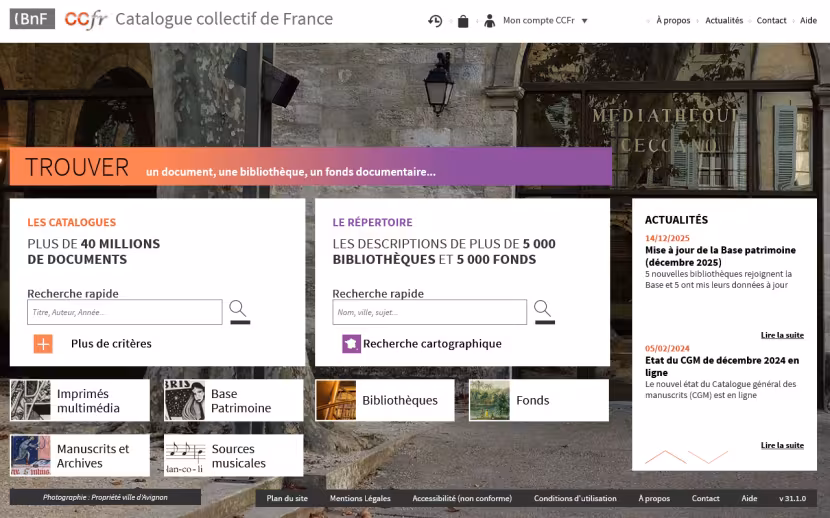The height and width of the screenshot is (518, 830).
Task: Click Imprimés multimédia thumbnail image
Action: (30, 400)
